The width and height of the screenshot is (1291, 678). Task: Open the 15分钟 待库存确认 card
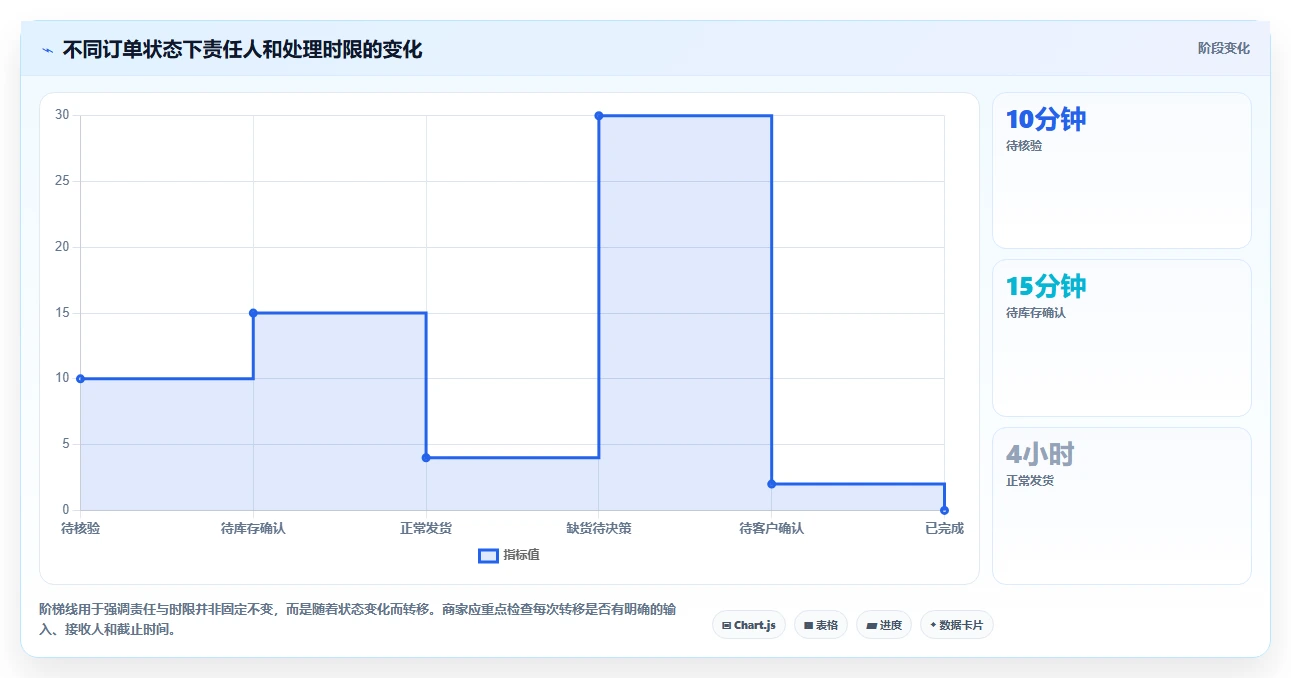point(1121,338)
